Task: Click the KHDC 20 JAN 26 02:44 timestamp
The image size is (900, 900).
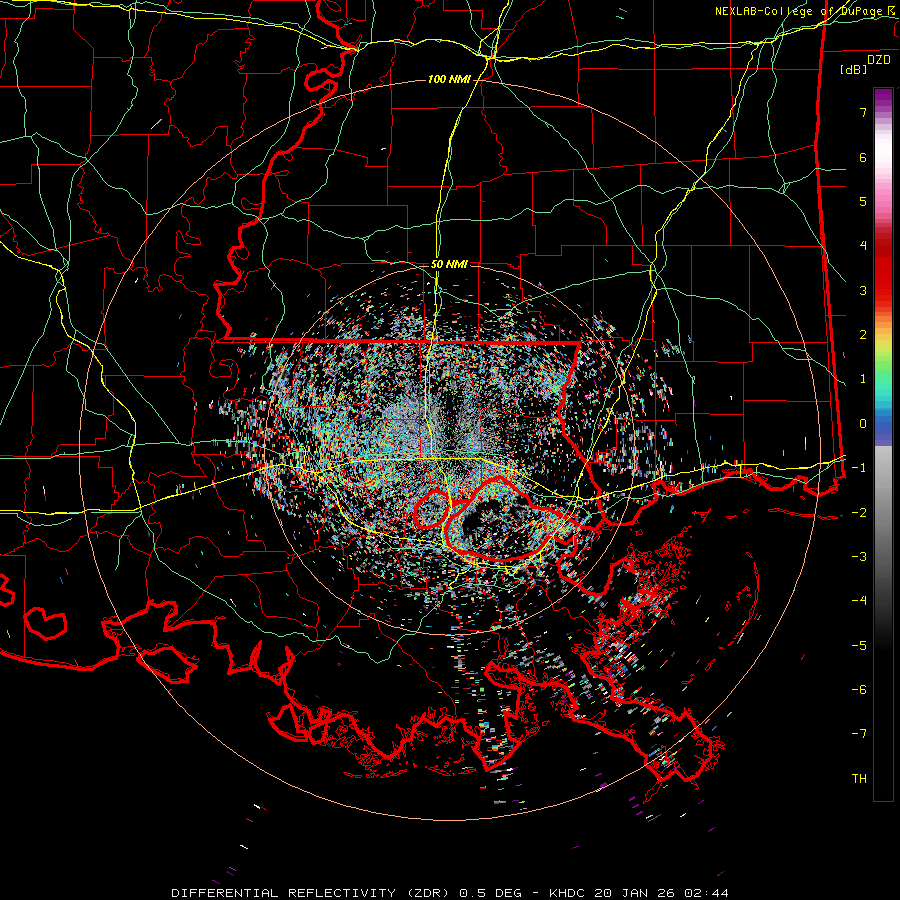Action: 639,893
